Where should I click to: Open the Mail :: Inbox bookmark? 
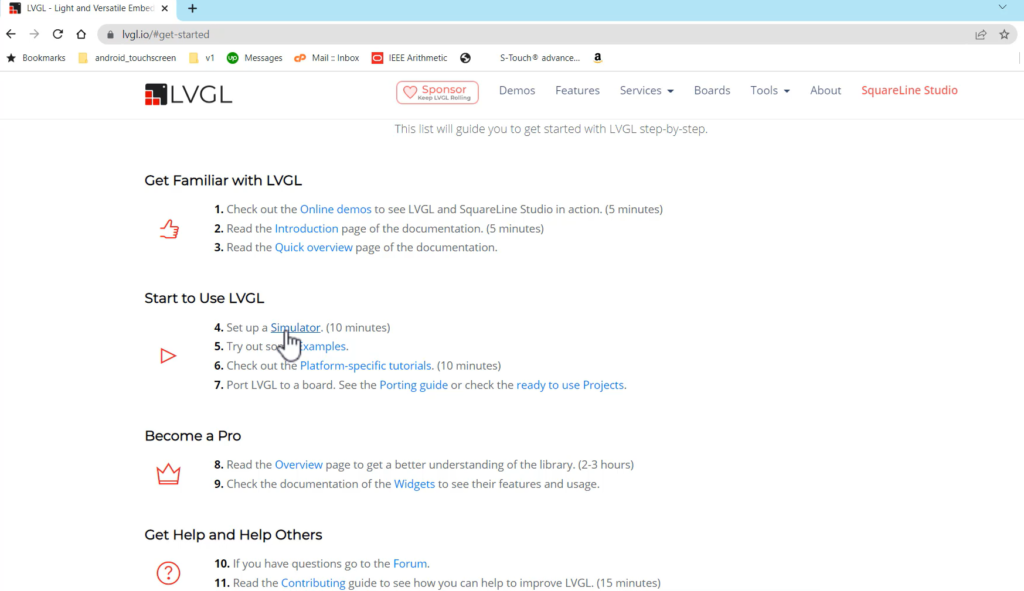point(327,57)
